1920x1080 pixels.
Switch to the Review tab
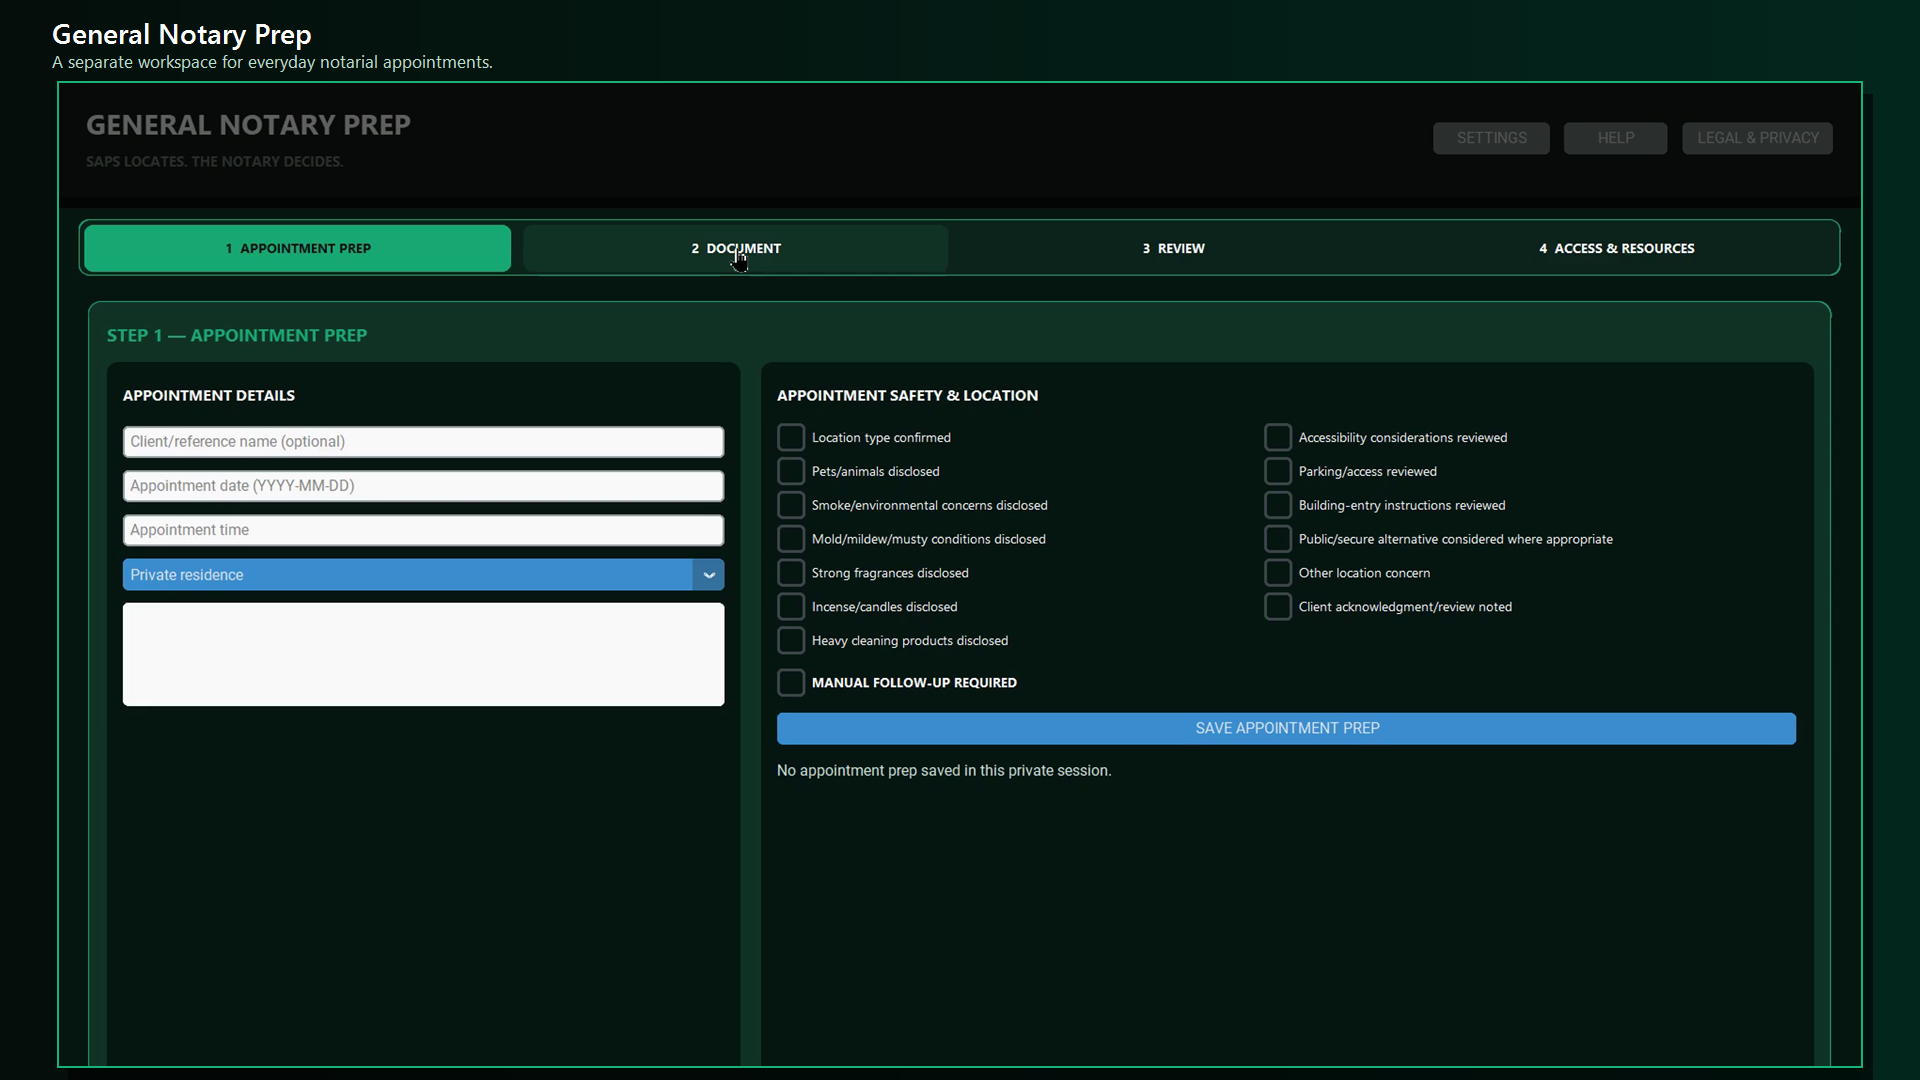(1173, 248)
